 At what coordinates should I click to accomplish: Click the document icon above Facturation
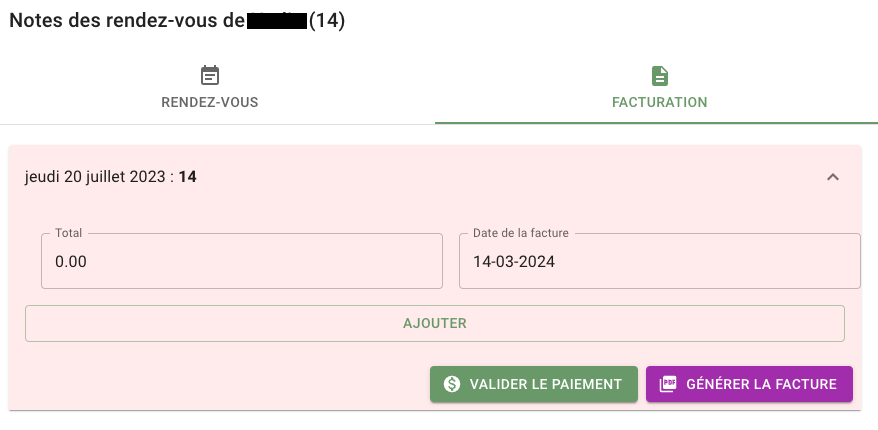click(x=660, y=76)
